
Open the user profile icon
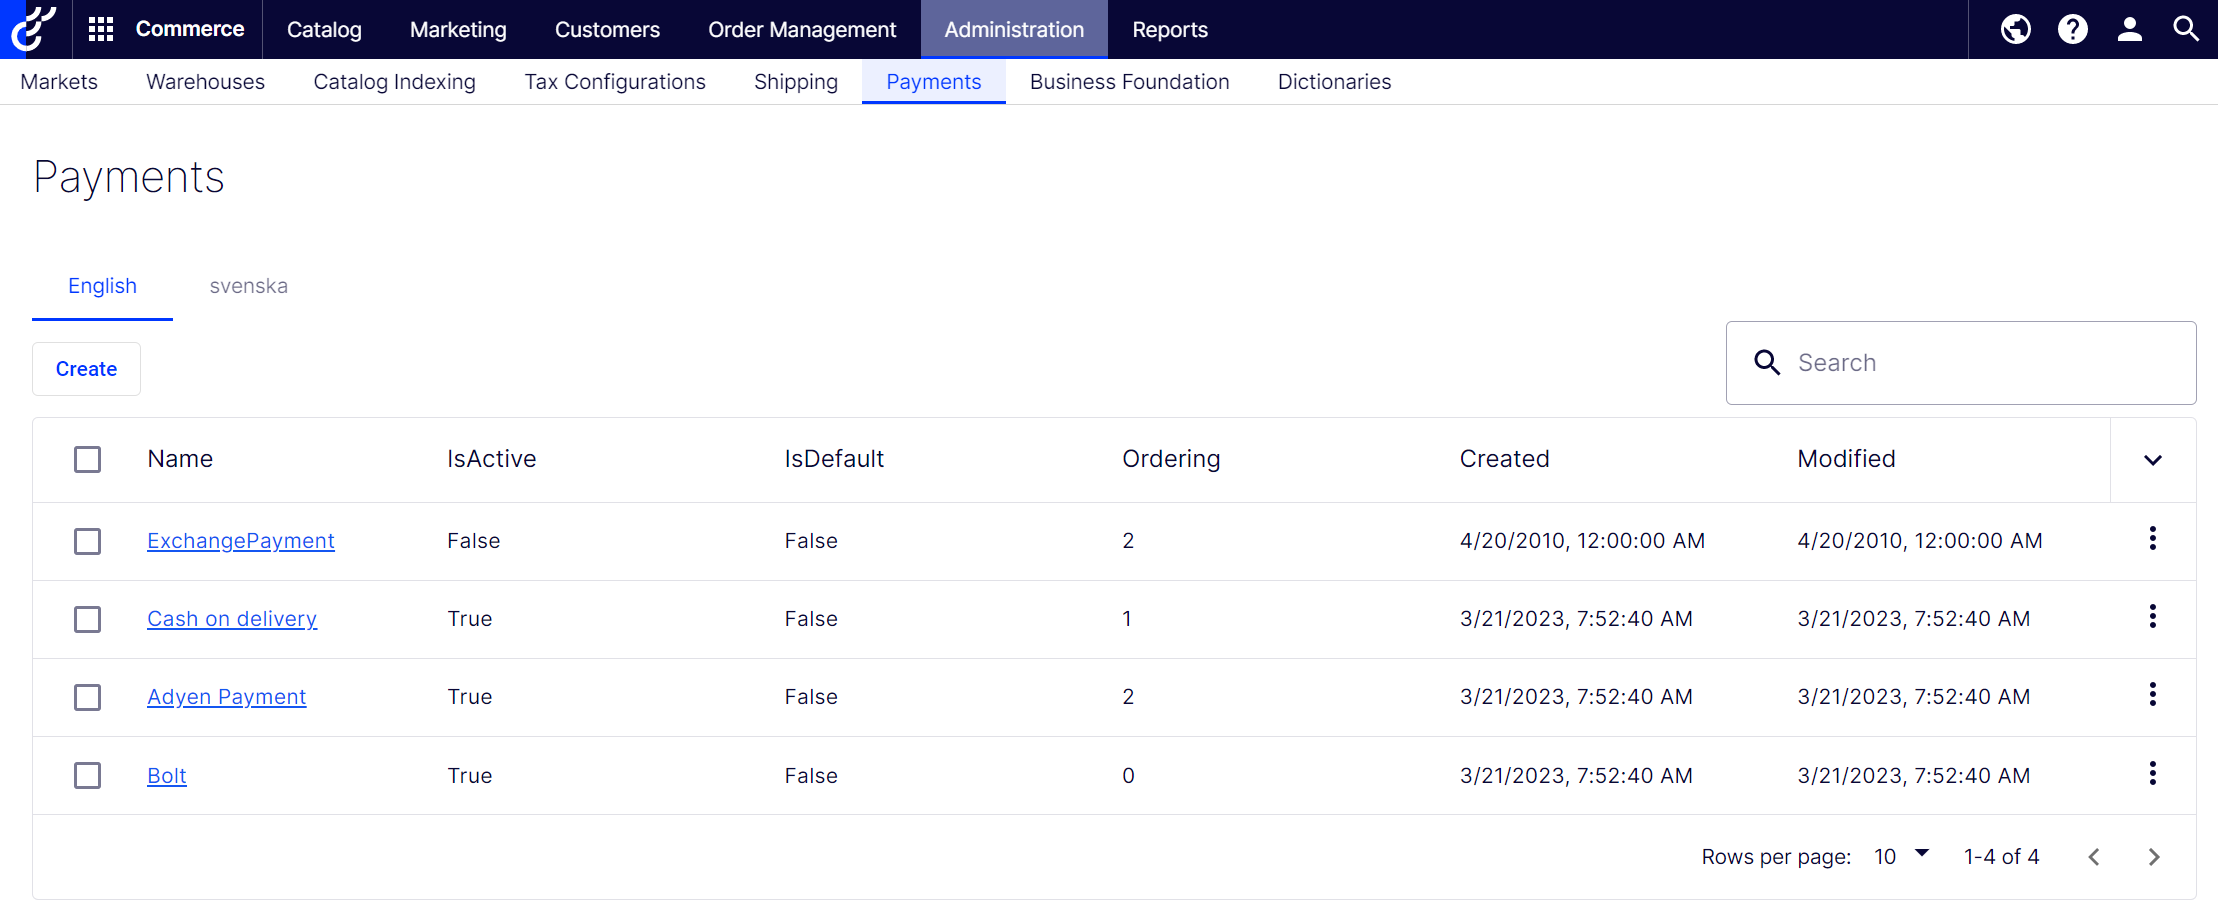click(x=2129, y=29)
